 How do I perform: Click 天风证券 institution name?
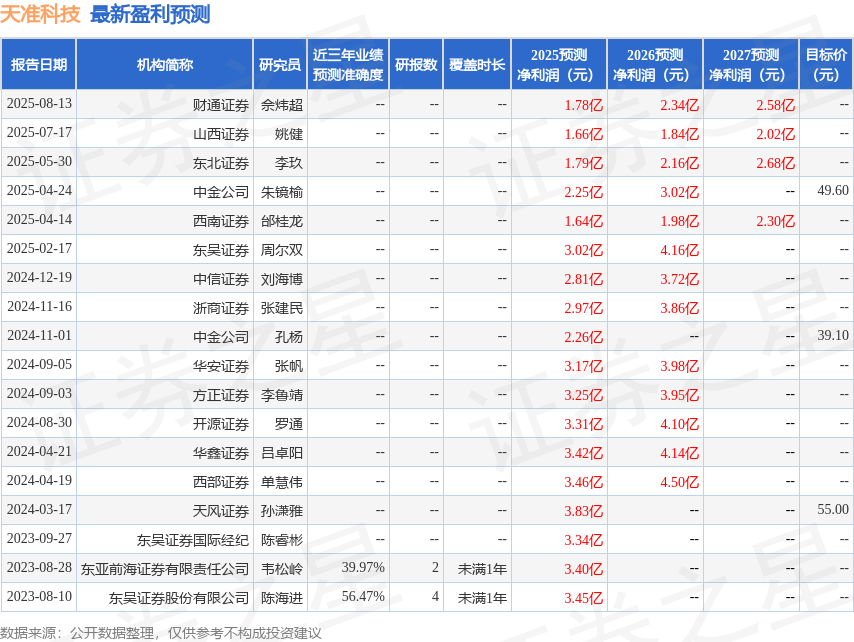(221, 511)
